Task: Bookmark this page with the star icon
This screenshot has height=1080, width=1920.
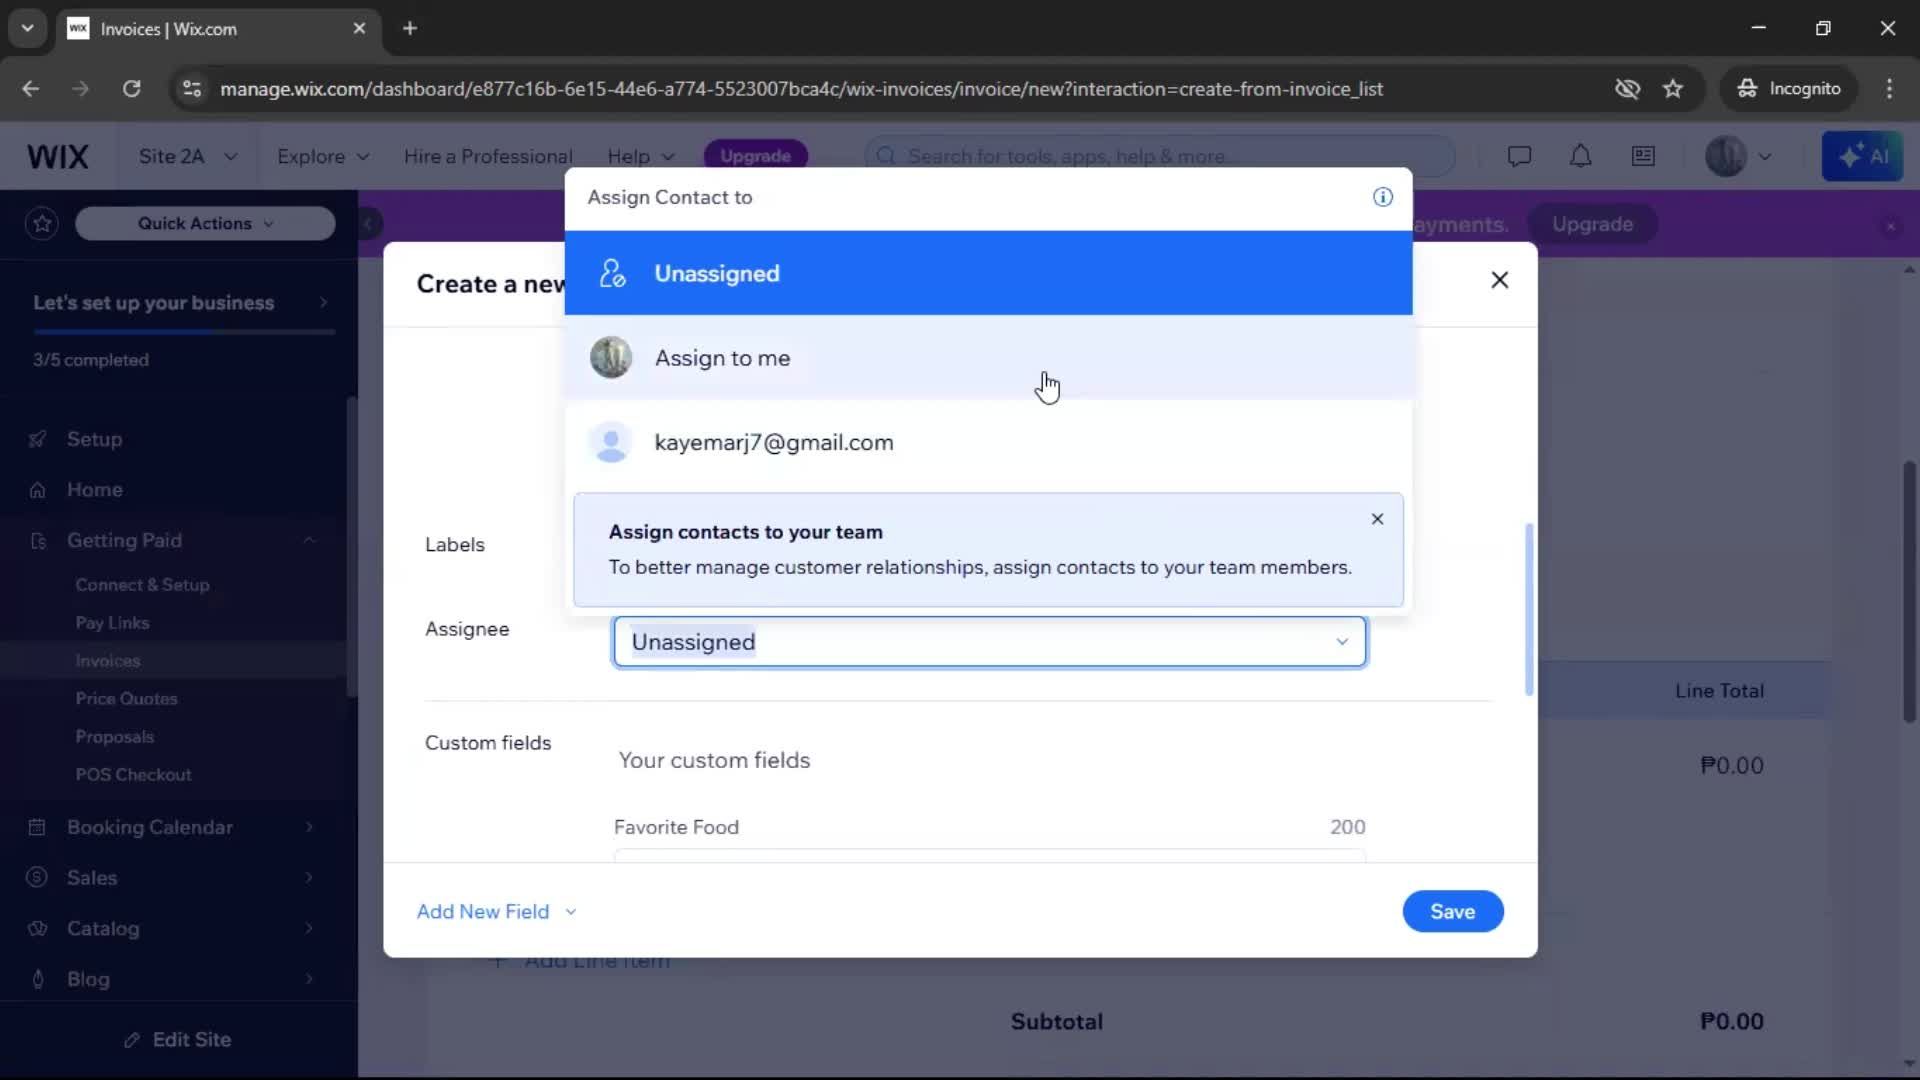Action: (x=1673, y=89)
